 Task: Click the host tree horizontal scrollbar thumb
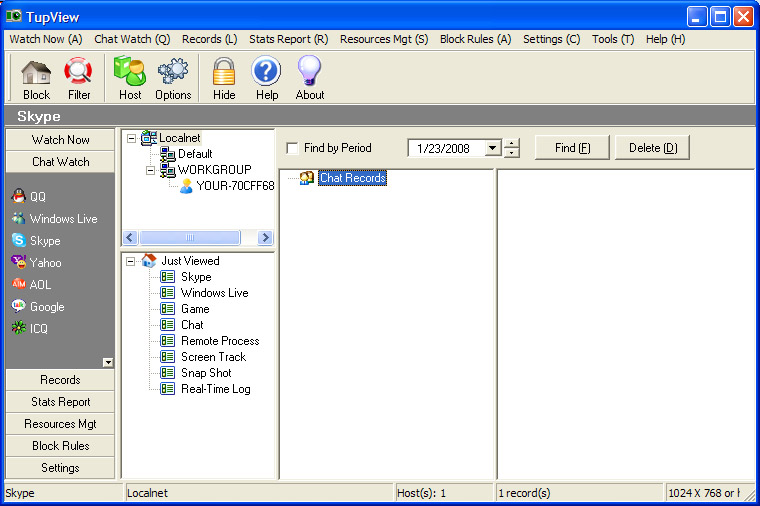click(190, 237)
